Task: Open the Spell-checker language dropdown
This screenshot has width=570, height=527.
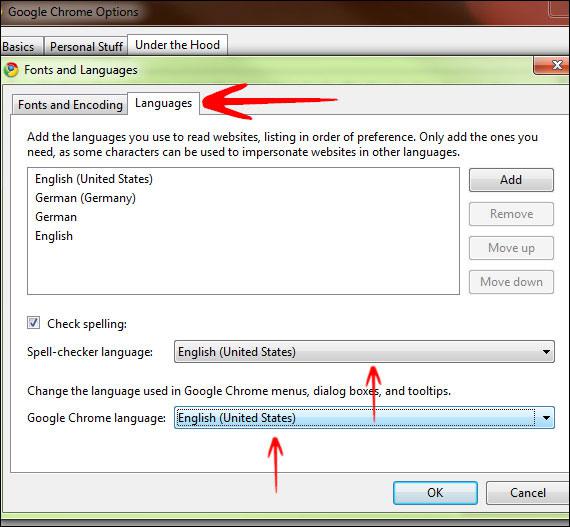Action: point(364,351)
